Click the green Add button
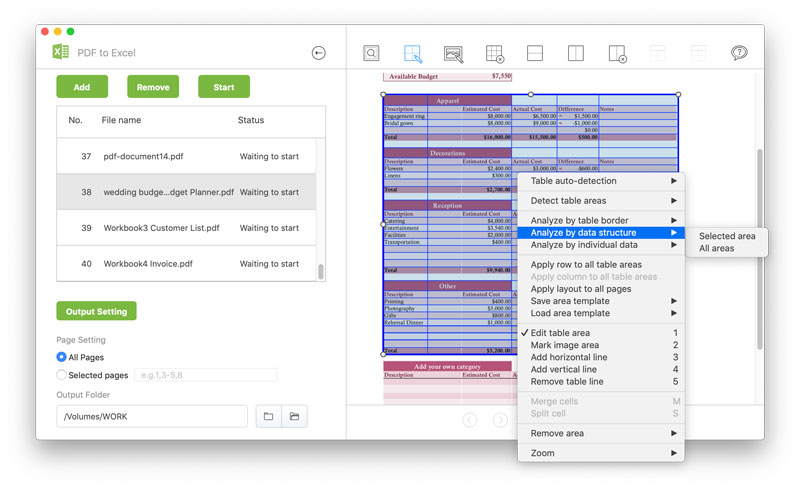 pyautogui.click(x=82, y=87)
